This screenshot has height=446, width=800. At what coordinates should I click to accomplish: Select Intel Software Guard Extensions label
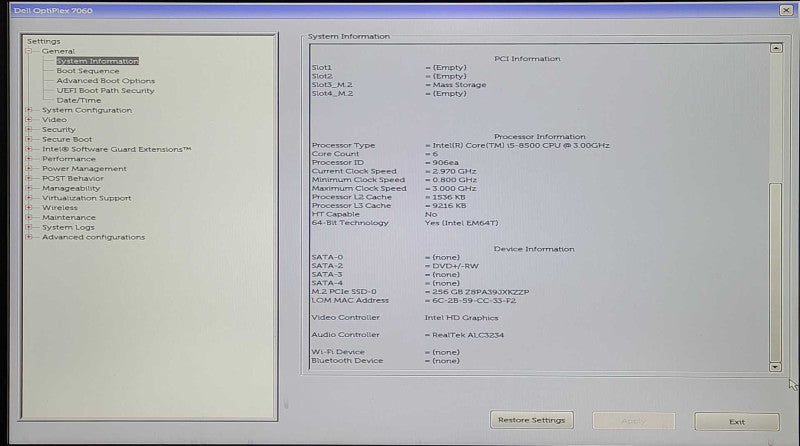point(116,149)
